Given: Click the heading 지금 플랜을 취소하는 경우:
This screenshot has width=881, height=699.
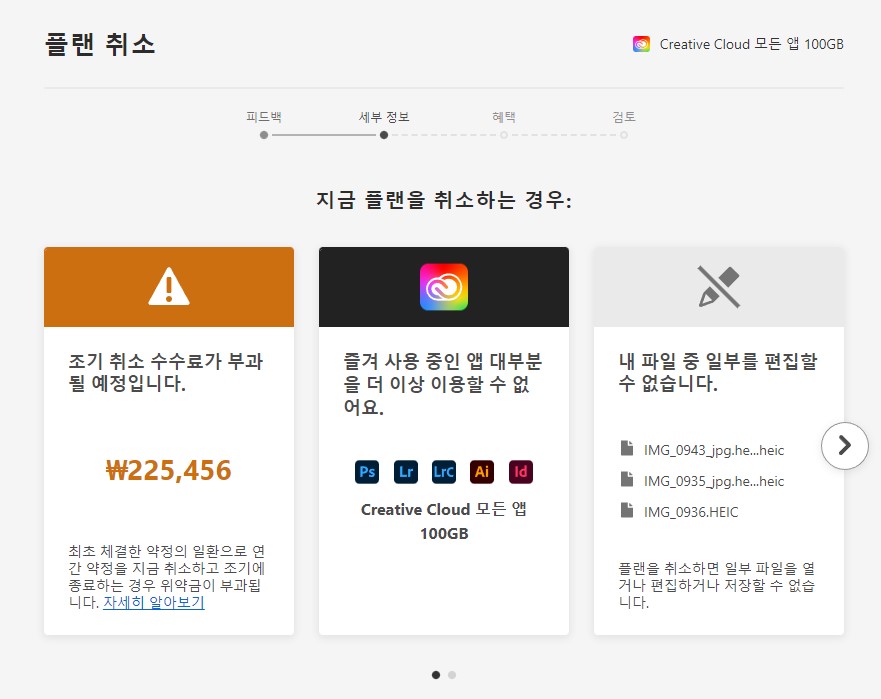Looking at the screenshot, I should (x=444, y=199).
